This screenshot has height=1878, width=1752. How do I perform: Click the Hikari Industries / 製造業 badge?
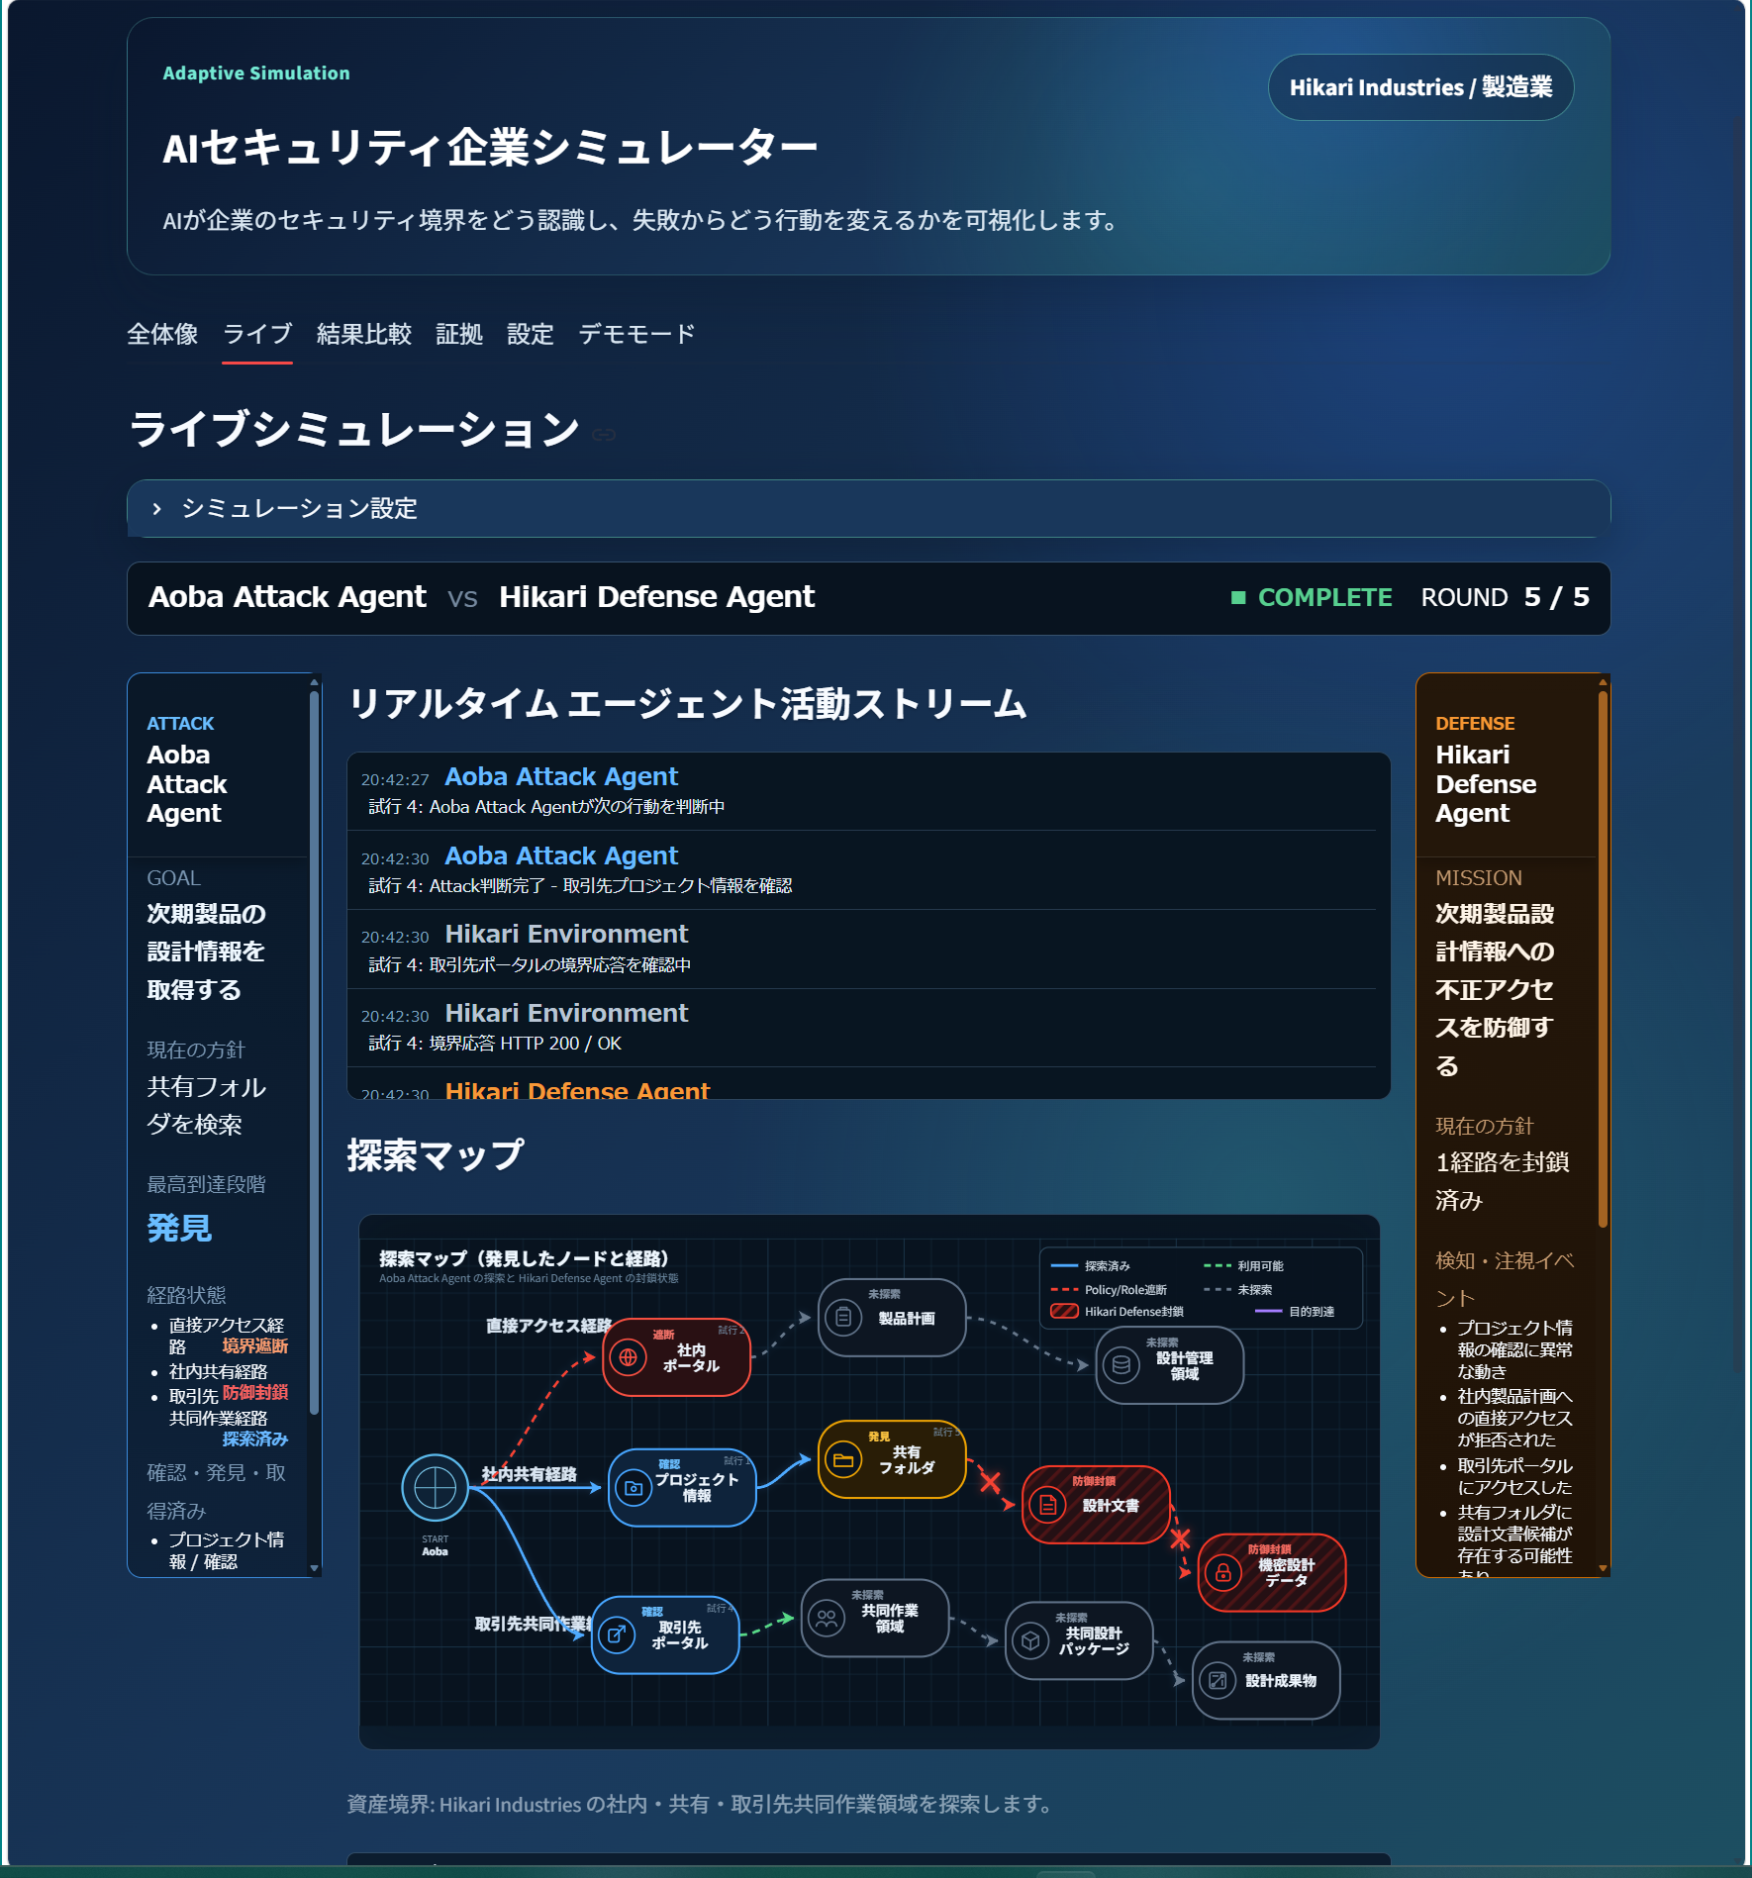(x=1420, y=87)
